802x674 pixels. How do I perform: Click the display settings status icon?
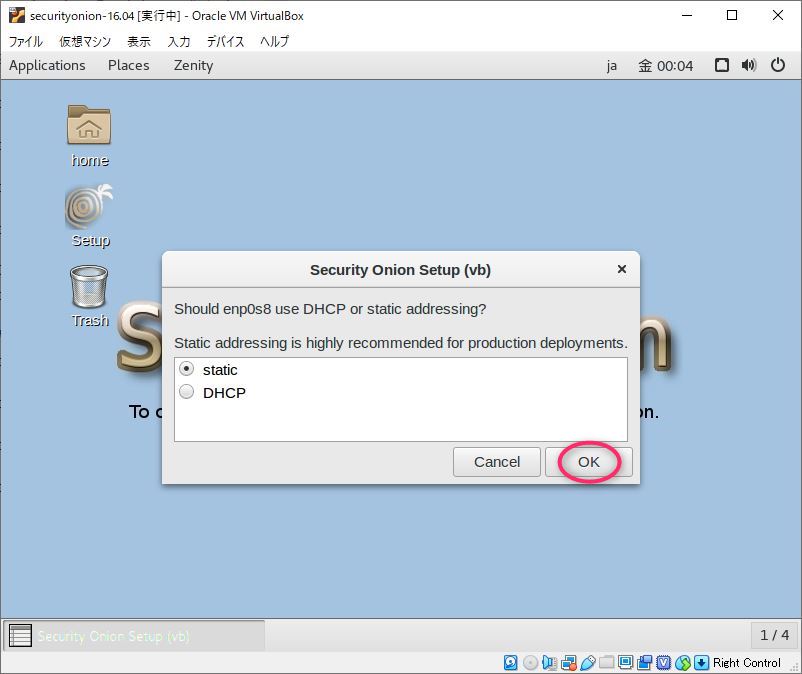626,663
